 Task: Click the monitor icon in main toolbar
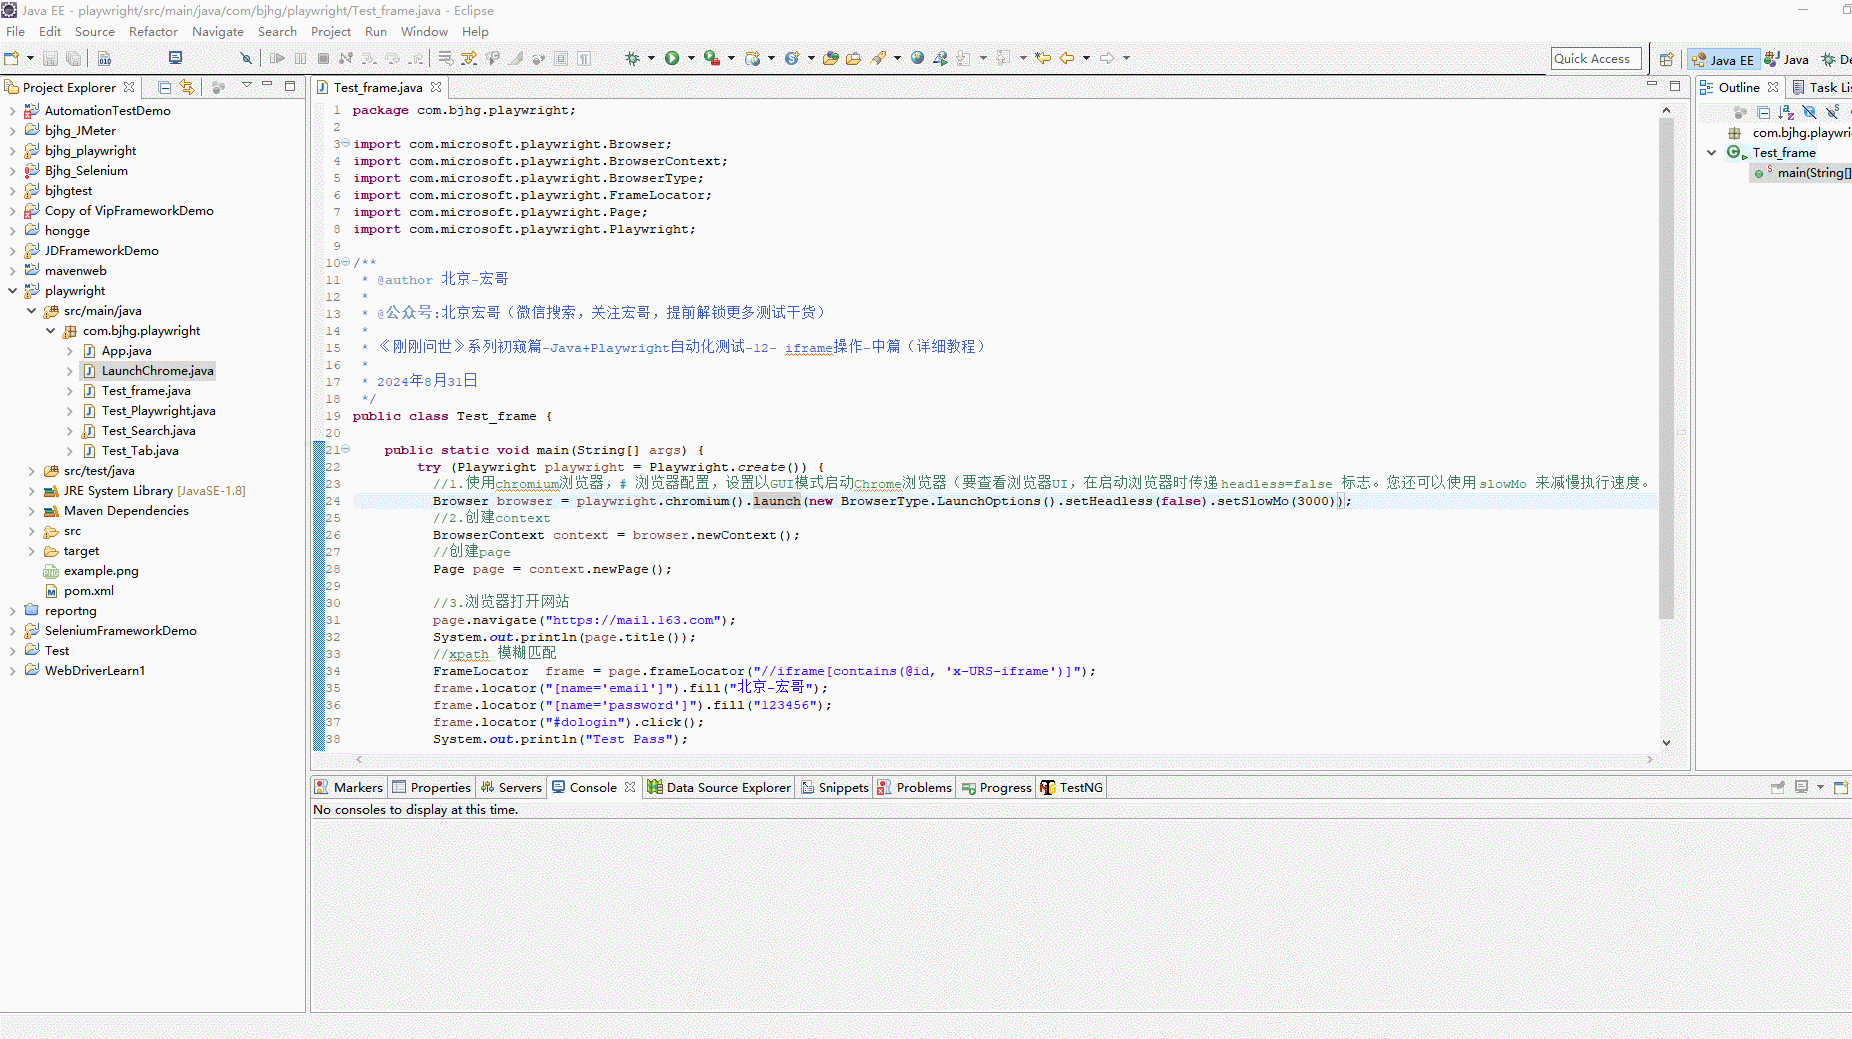pos(175,58)
